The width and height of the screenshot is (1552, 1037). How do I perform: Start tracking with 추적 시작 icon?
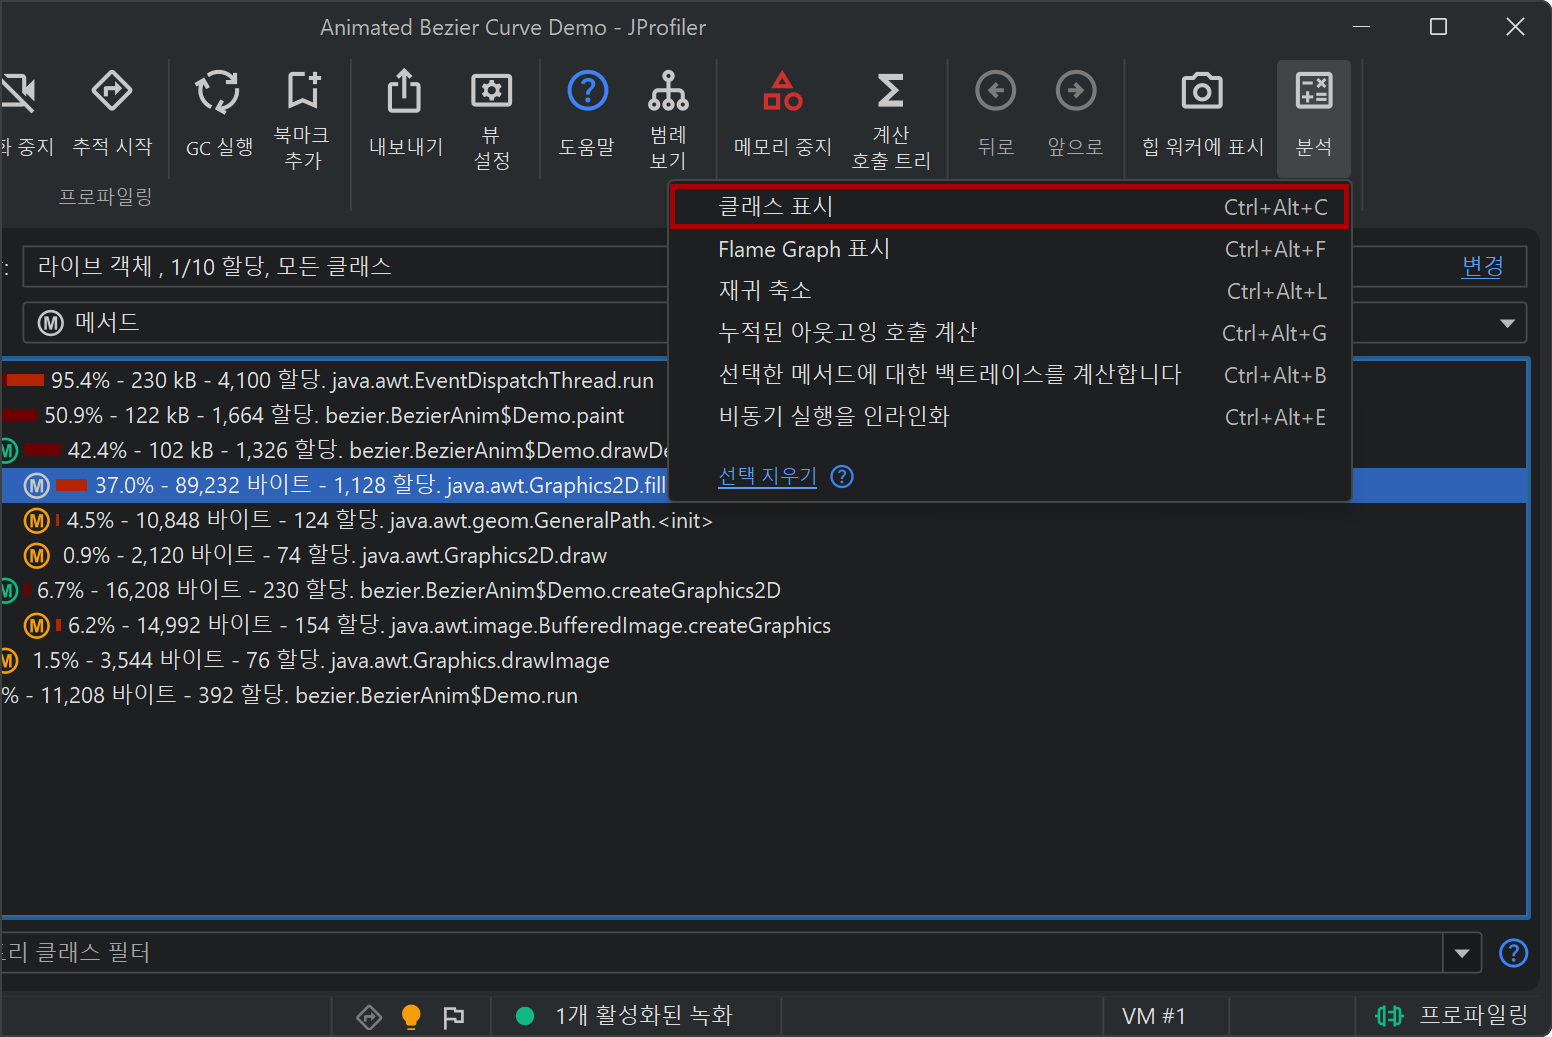(112, 93)
